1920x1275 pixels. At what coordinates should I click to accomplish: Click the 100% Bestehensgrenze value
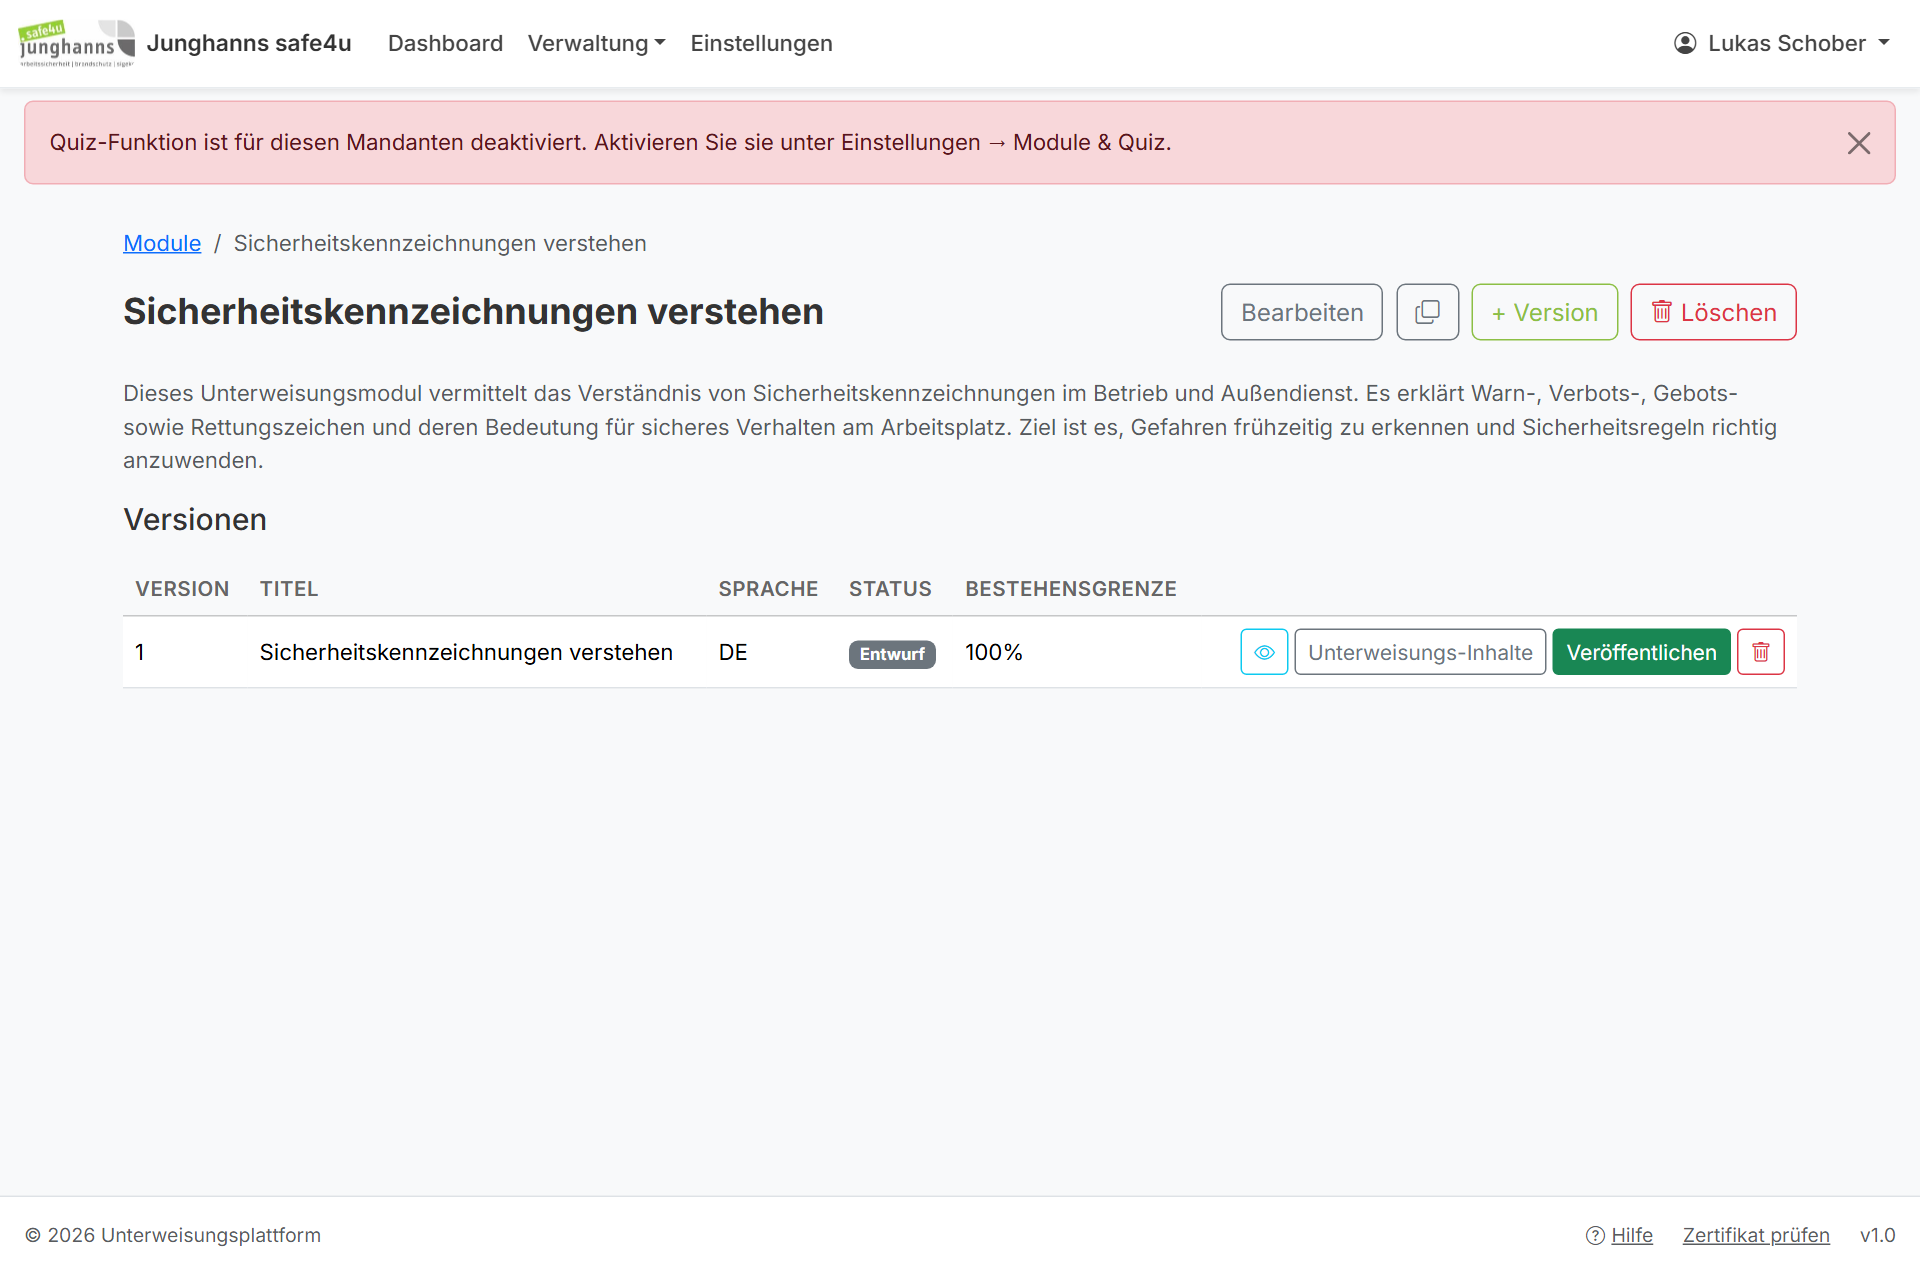pos(993,652)
